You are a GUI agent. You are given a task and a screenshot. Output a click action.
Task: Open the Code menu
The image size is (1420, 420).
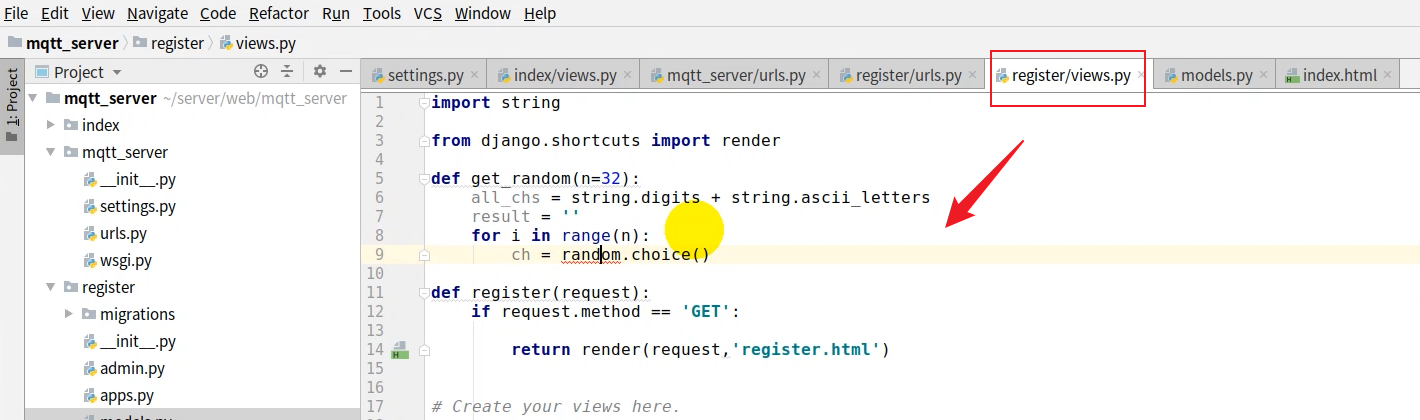coord(218,14)
